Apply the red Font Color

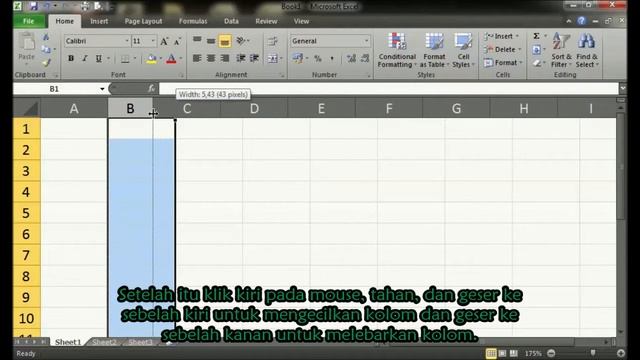[171, 59]
